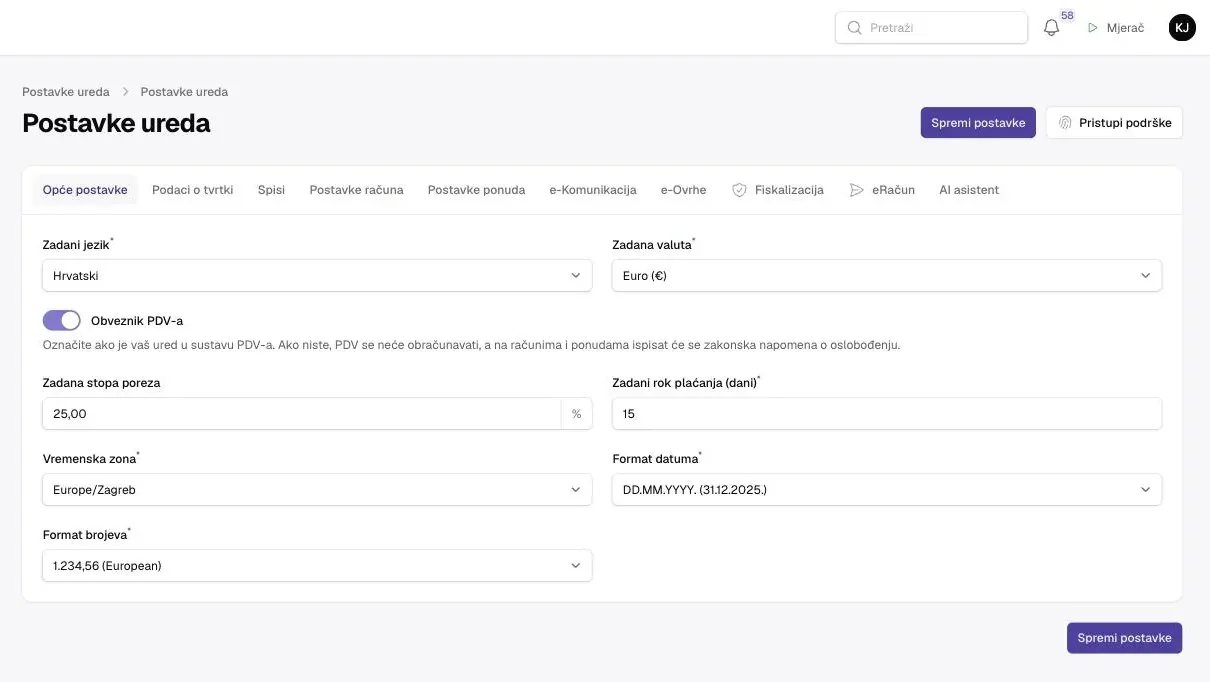Click the breadcrumb chevron separator
The image size is (1210, 682).
126,92
